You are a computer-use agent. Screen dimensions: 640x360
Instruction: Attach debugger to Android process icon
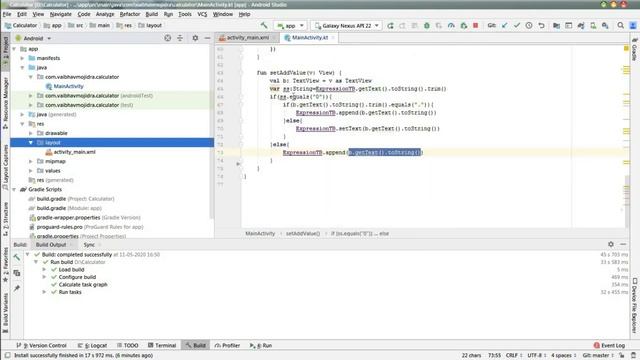click(464, 25)
